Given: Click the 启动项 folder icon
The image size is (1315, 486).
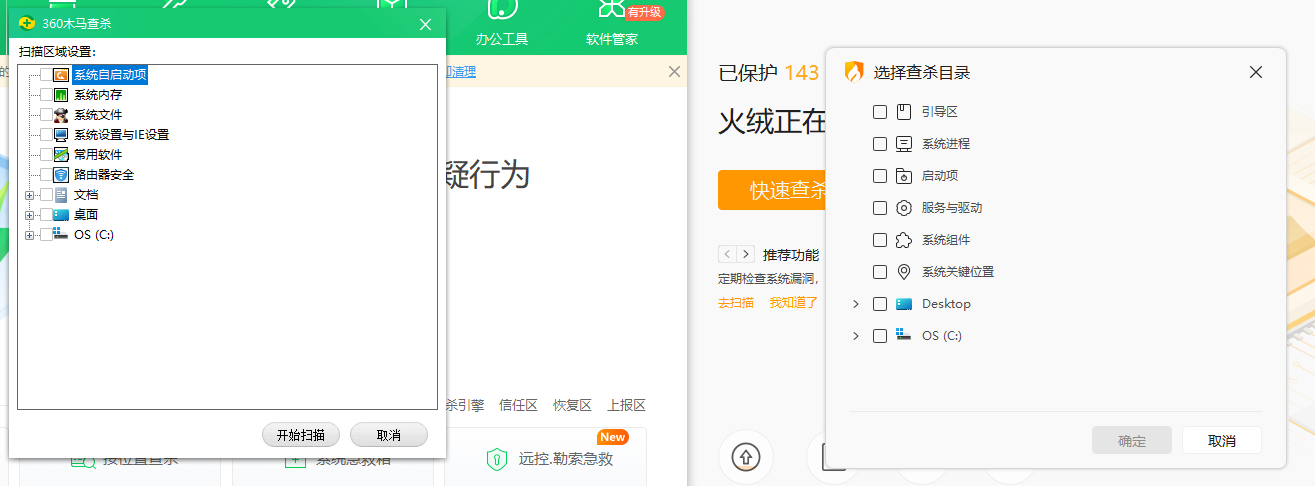Looking at the screenshot, I should coord(904,176).
